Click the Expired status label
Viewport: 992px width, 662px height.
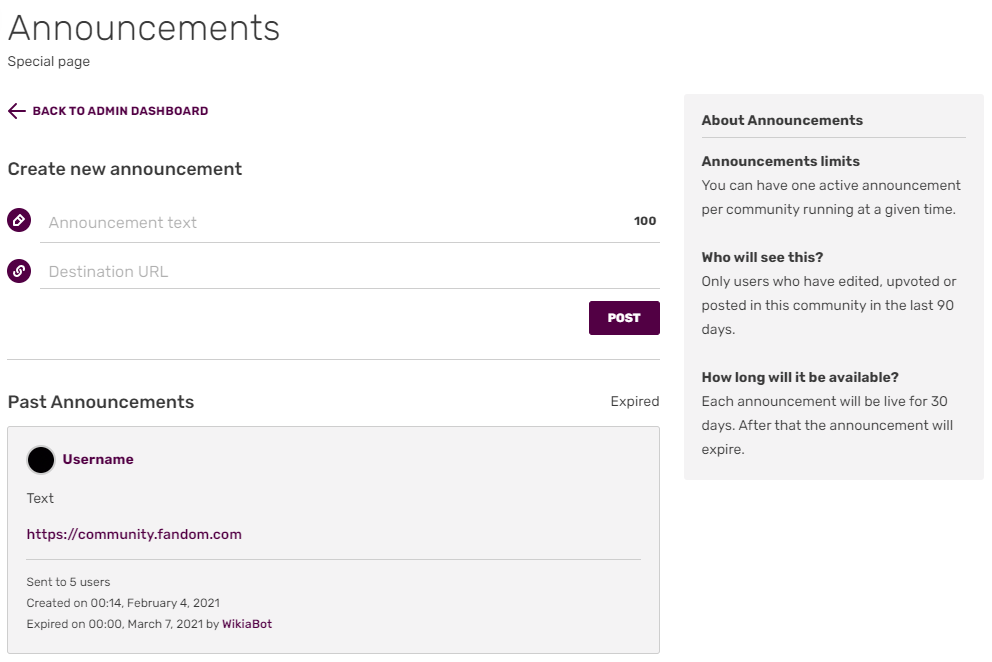point(635,401)
